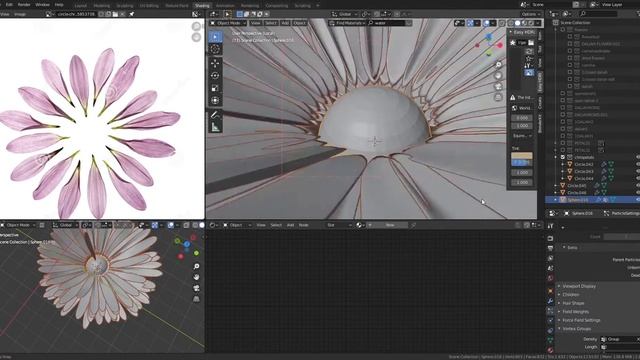Open the shading options dropdown arrow
This screenshot has height=360, width=640.
(538, 23)
